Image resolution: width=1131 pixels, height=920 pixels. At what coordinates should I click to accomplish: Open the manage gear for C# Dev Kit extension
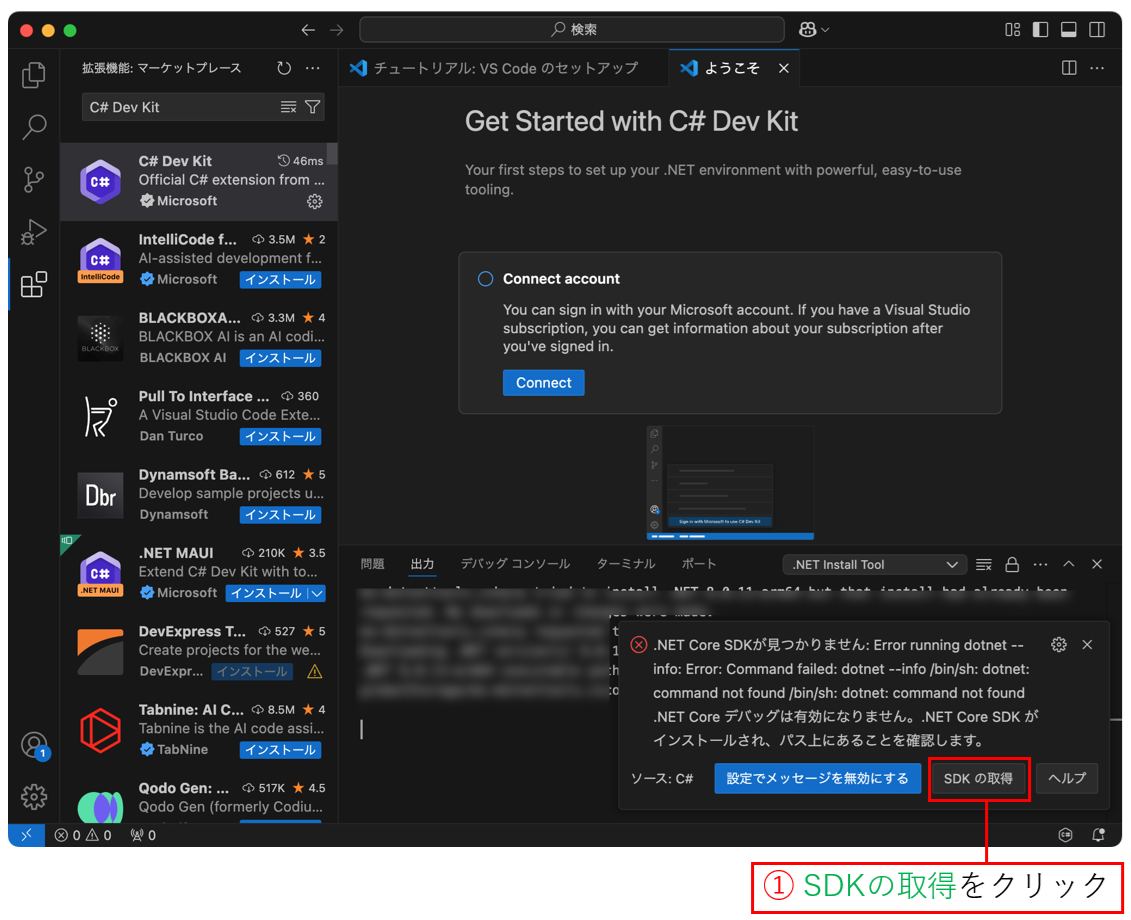(315, 201)
